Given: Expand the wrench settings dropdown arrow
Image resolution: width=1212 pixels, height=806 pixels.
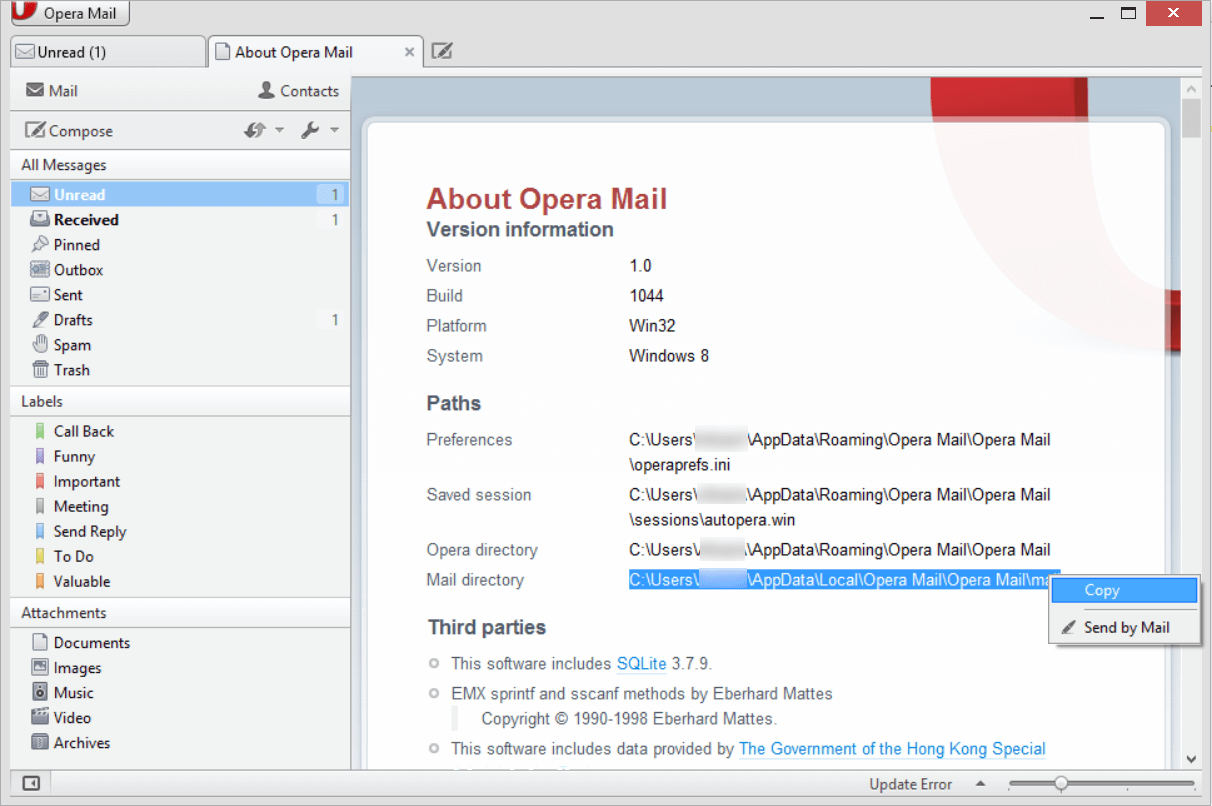Looking at the screenshot, I should [334, 130].
